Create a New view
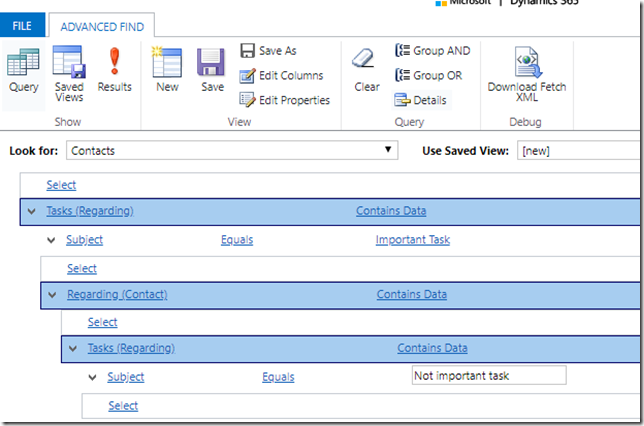644x426 pixels. coord(167,69)
